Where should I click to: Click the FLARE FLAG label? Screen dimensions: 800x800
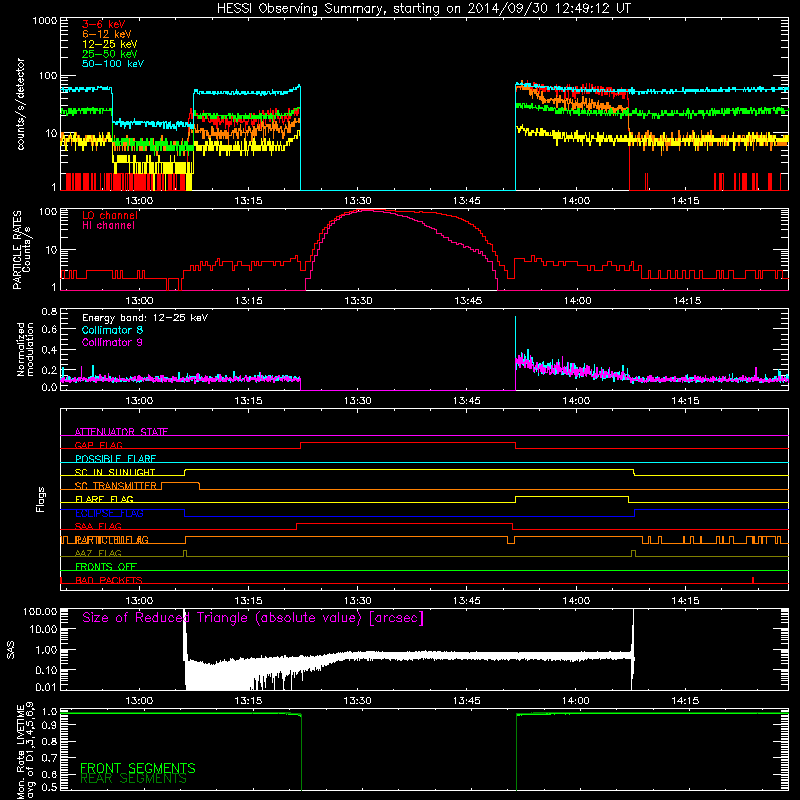104,499
